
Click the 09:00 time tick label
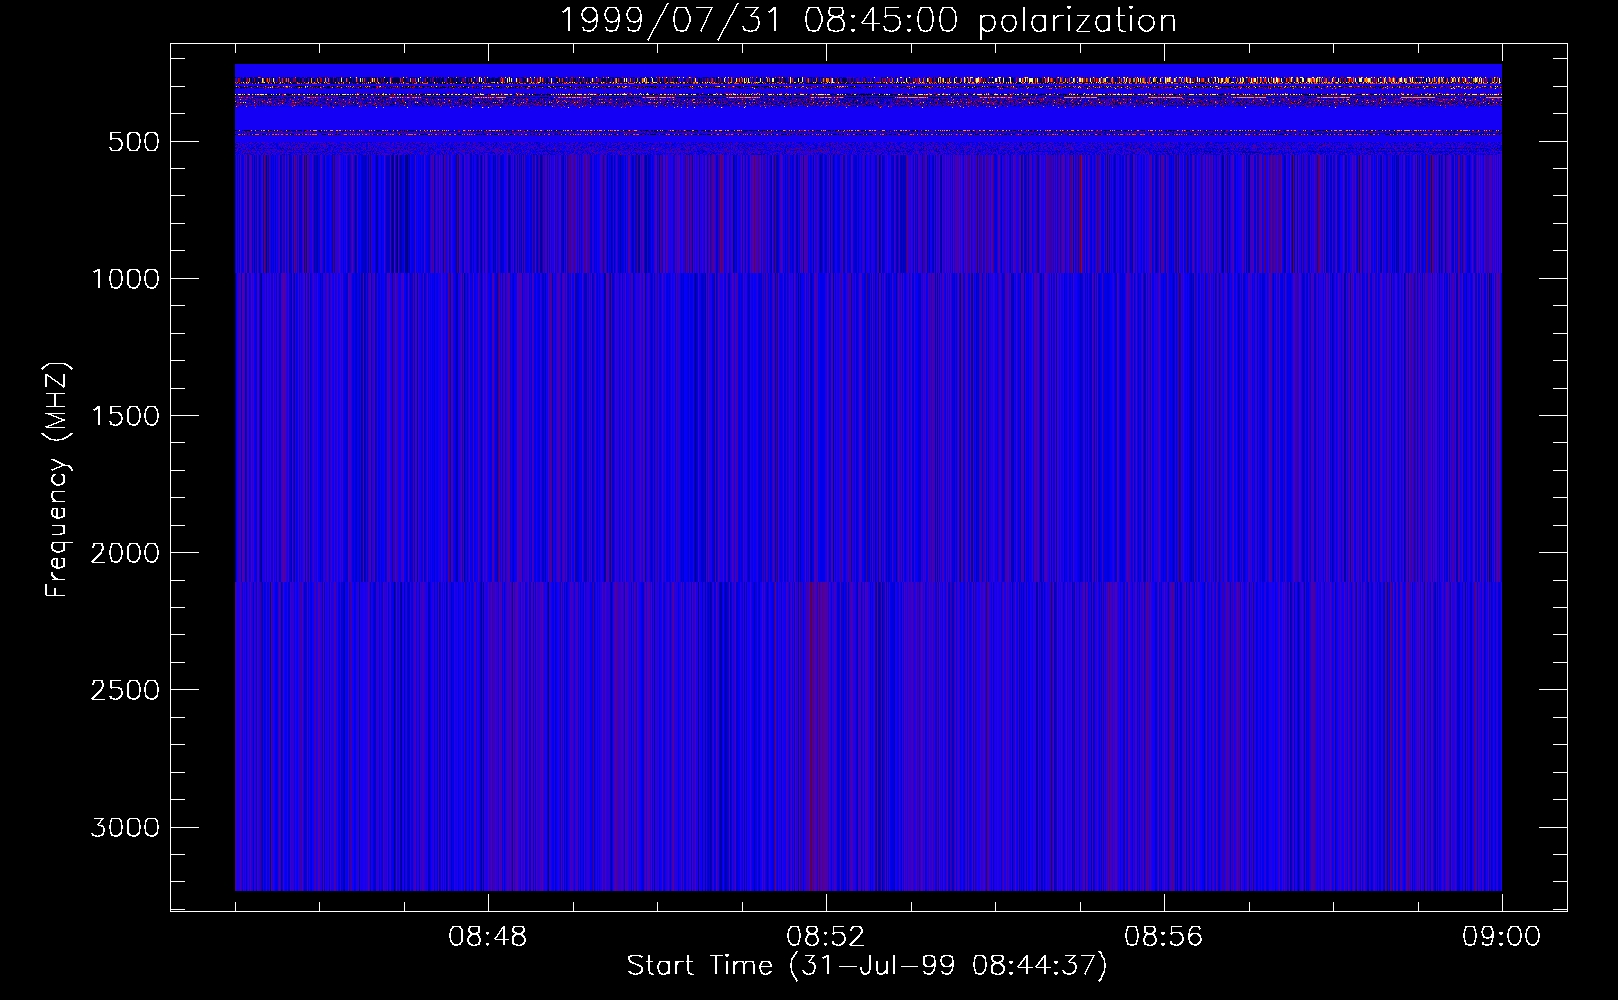(x=1501, y=937)
